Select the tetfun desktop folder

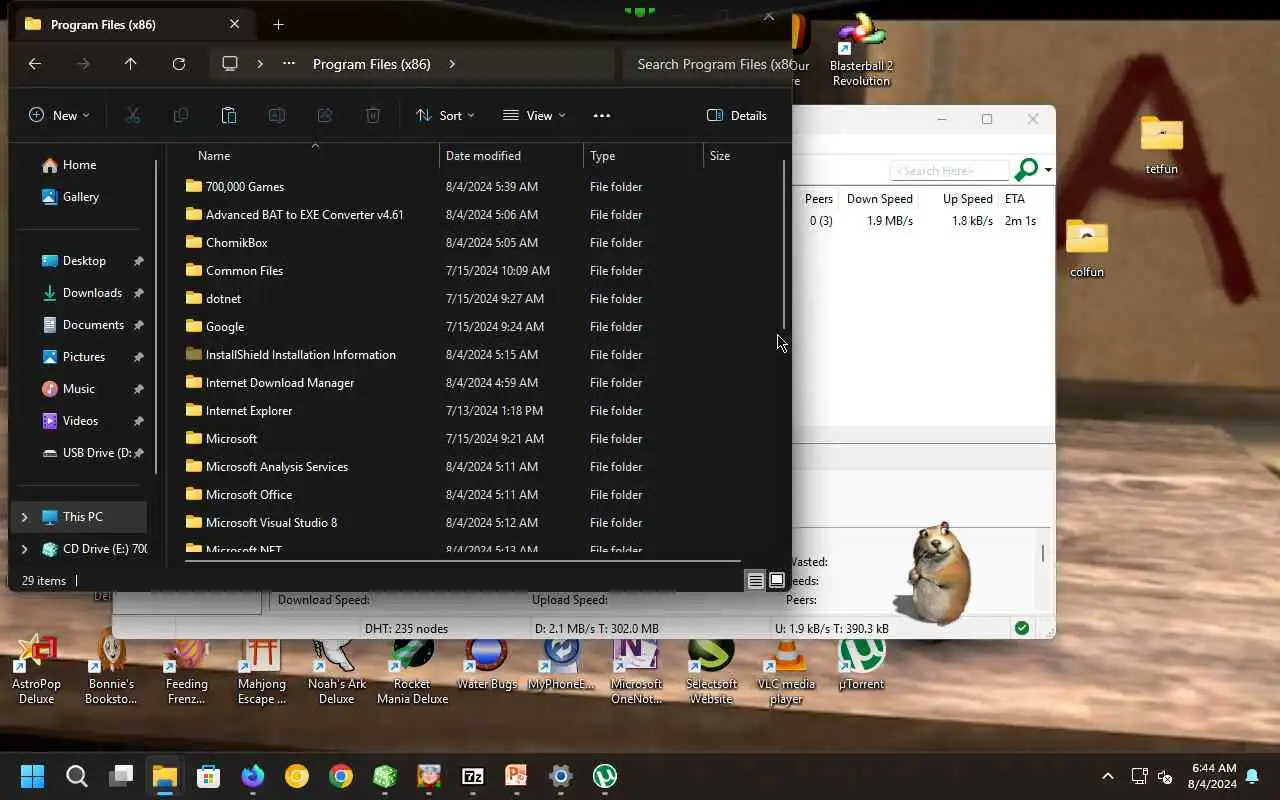[x=1161, y=145]
